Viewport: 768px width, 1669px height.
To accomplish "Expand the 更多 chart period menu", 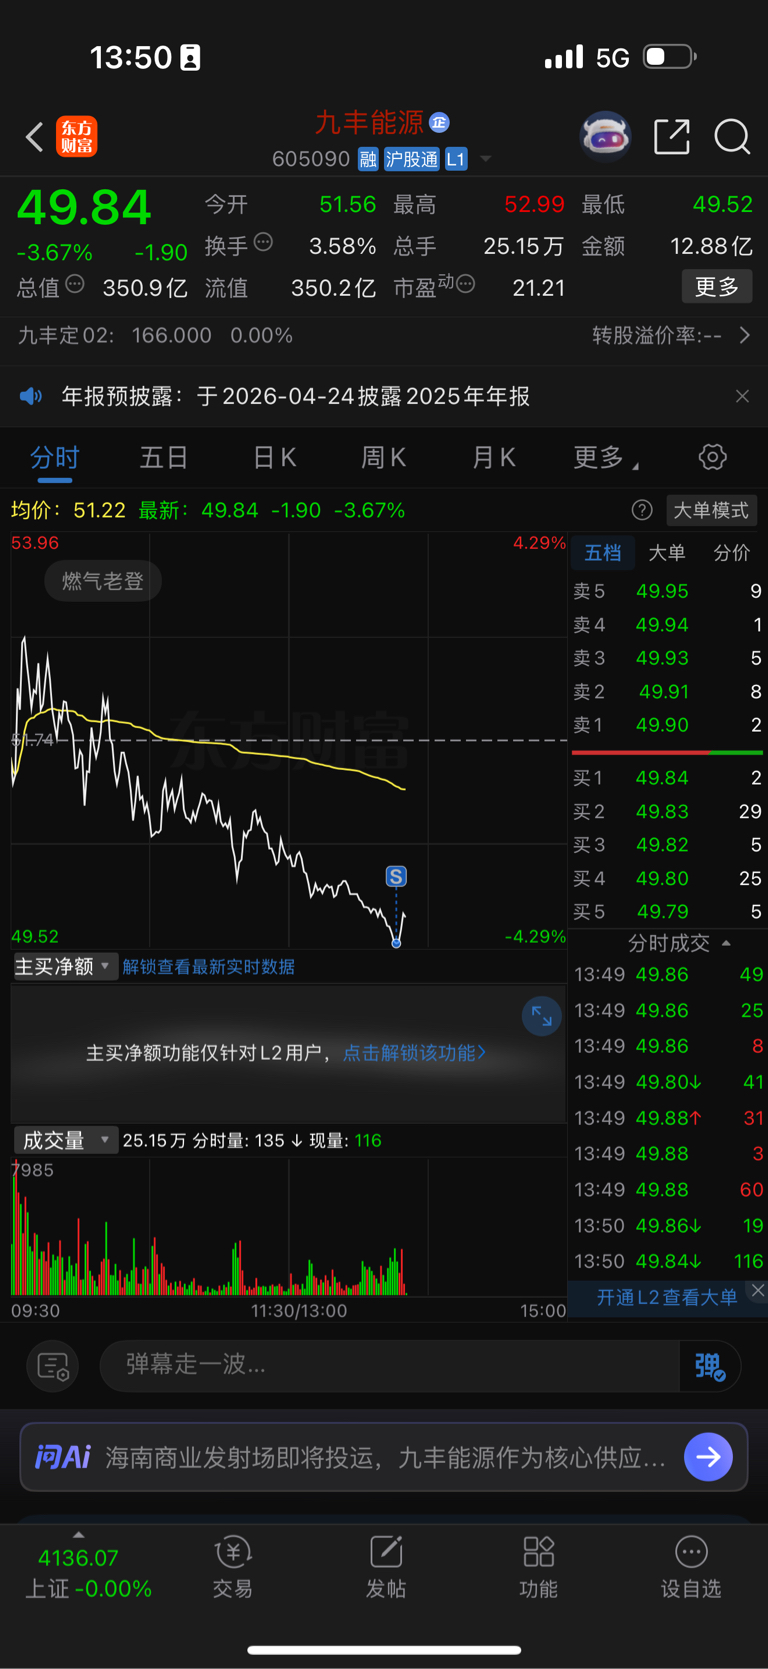I will [605, 458].
